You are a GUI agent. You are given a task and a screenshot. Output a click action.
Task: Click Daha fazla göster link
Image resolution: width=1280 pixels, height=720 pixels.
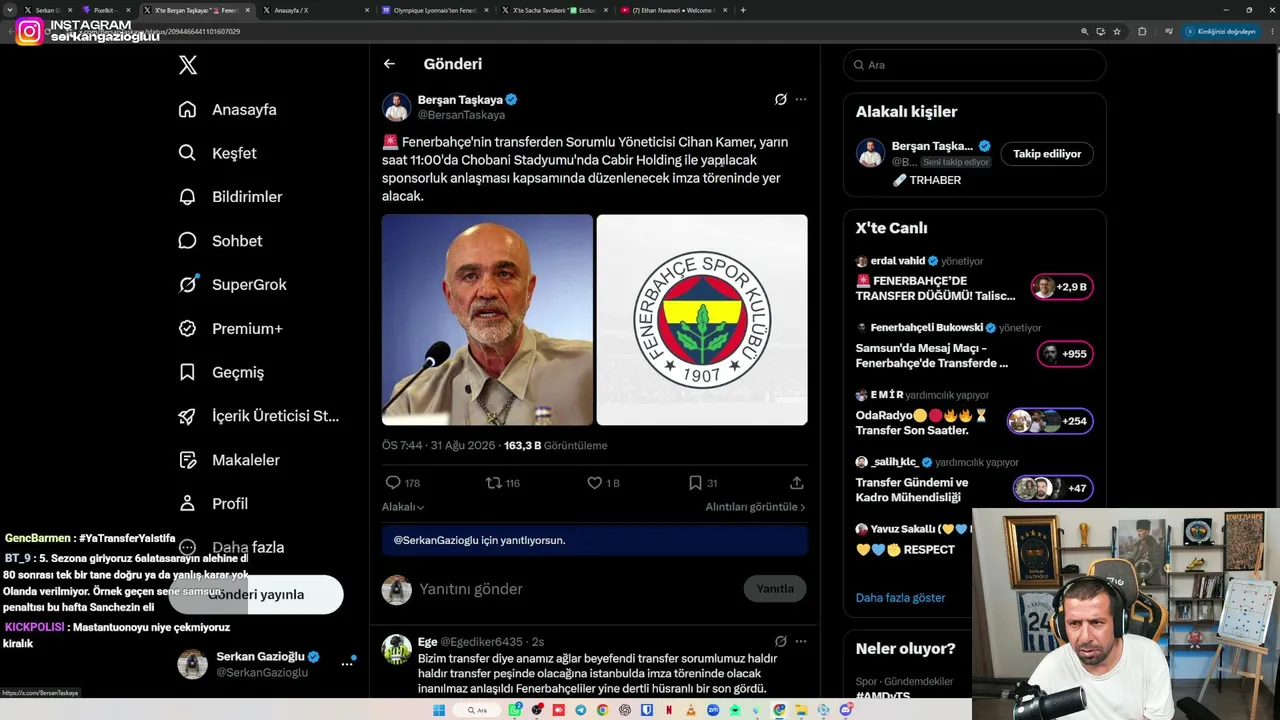pos(900,598)
